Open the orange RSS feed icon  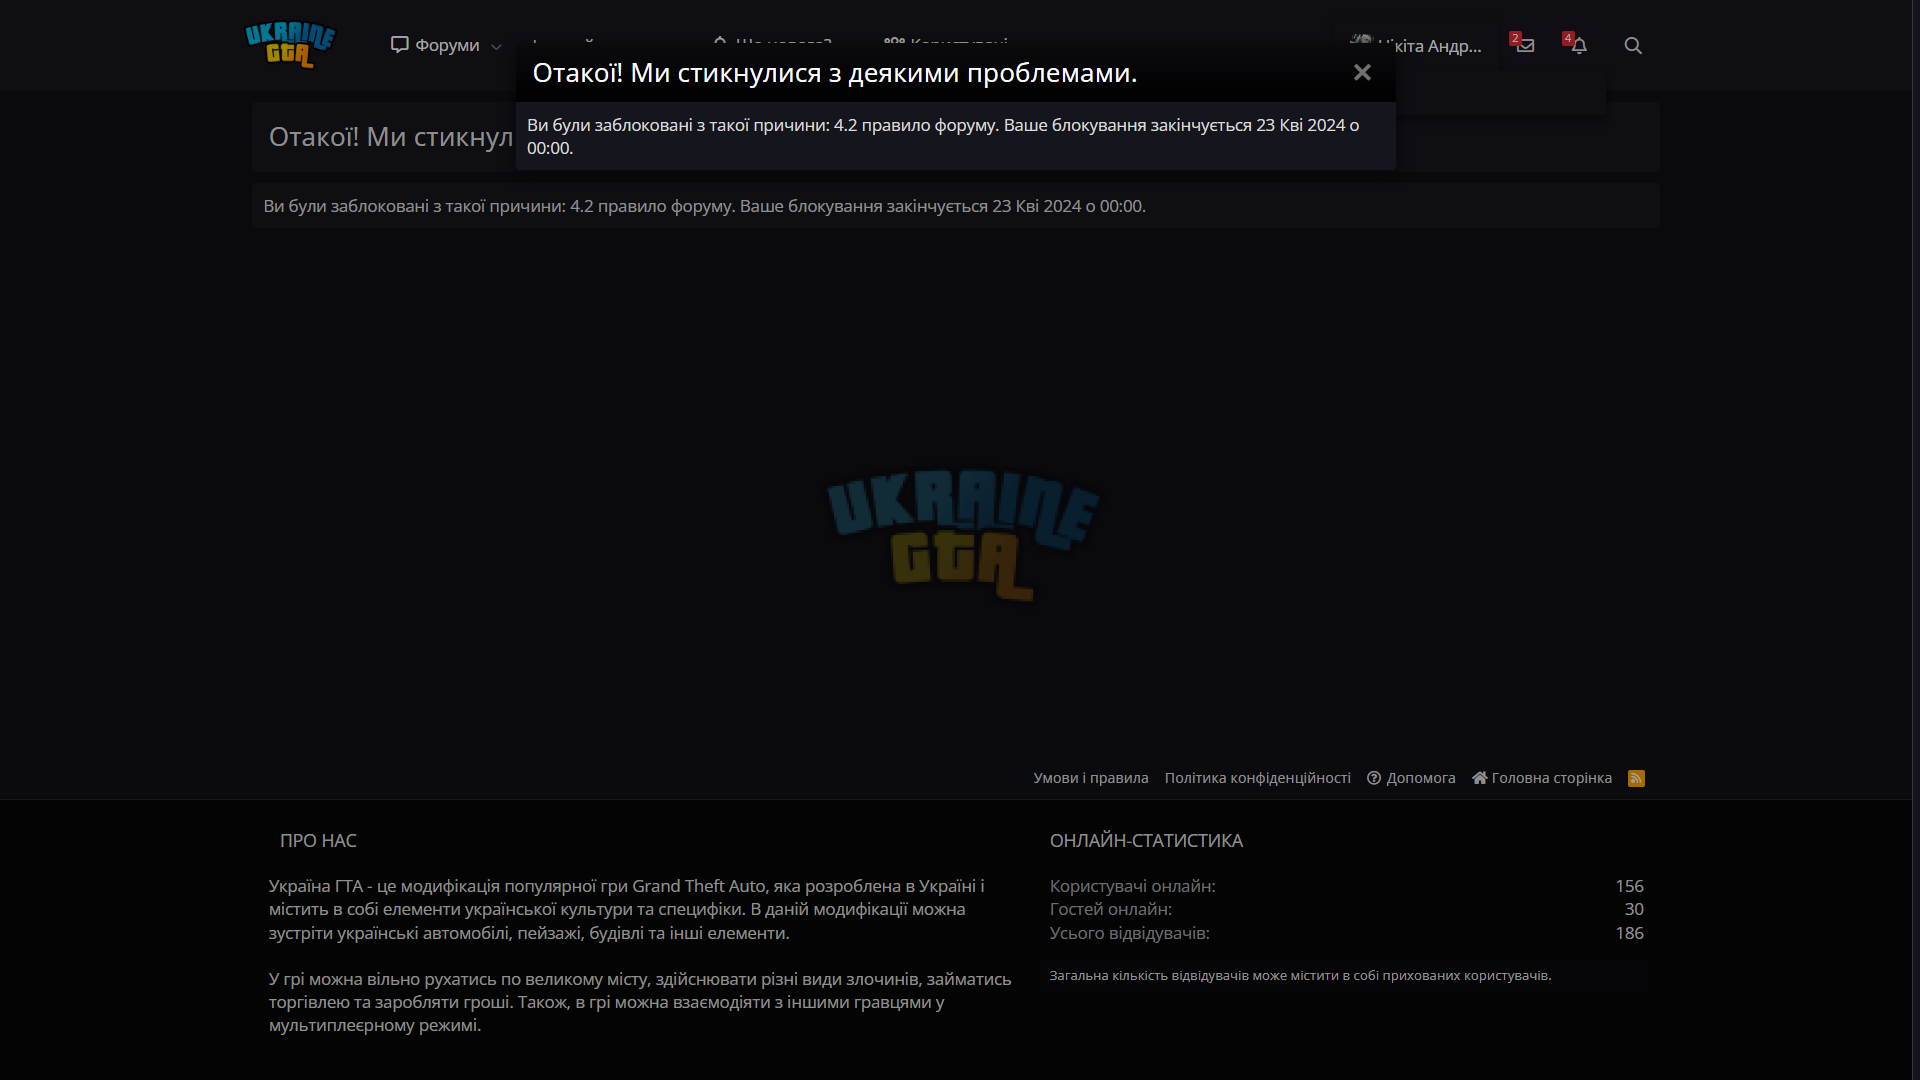tap(1636, 778)
